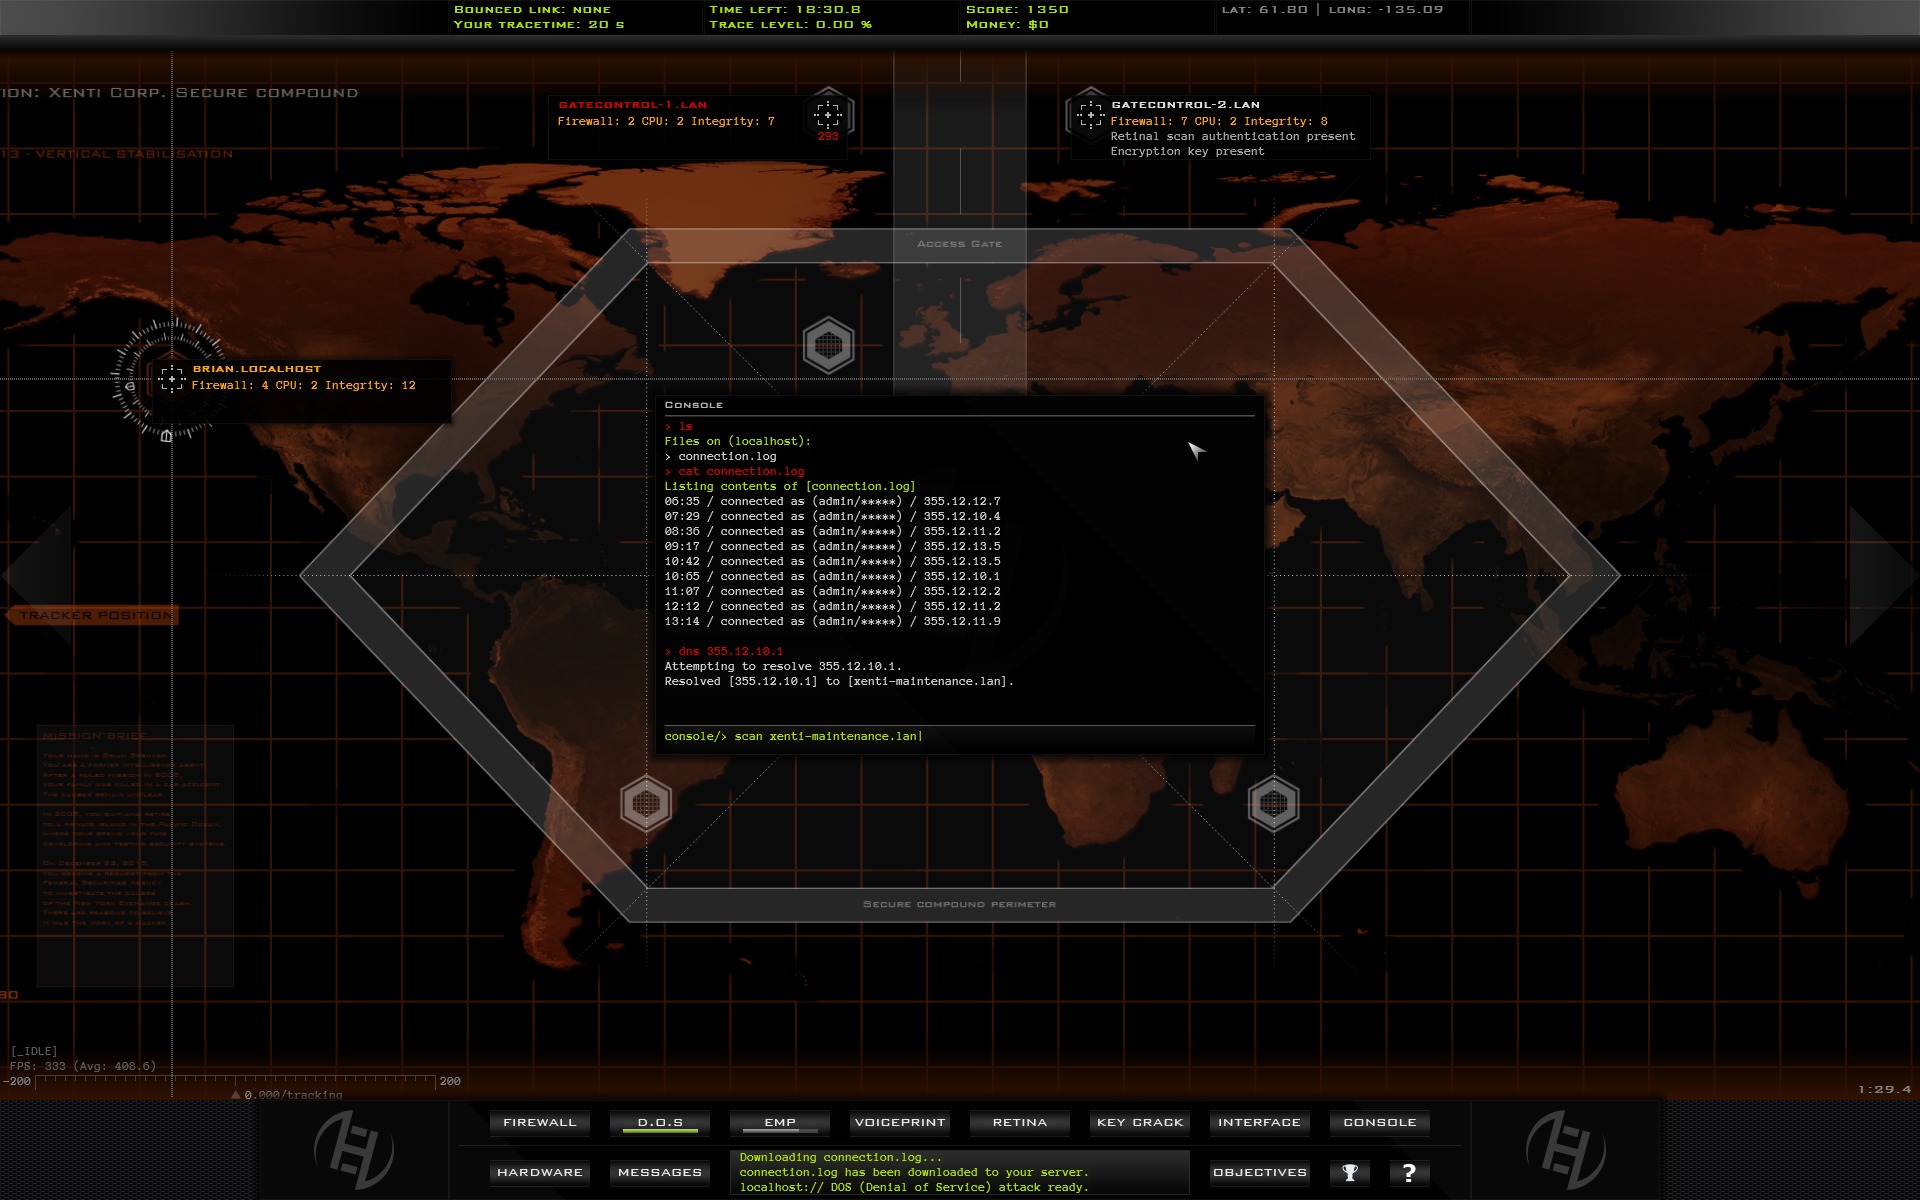
Task: Click the gatecontrol-1.lan targeting reticle icon
Action: [x=828, y=114]
